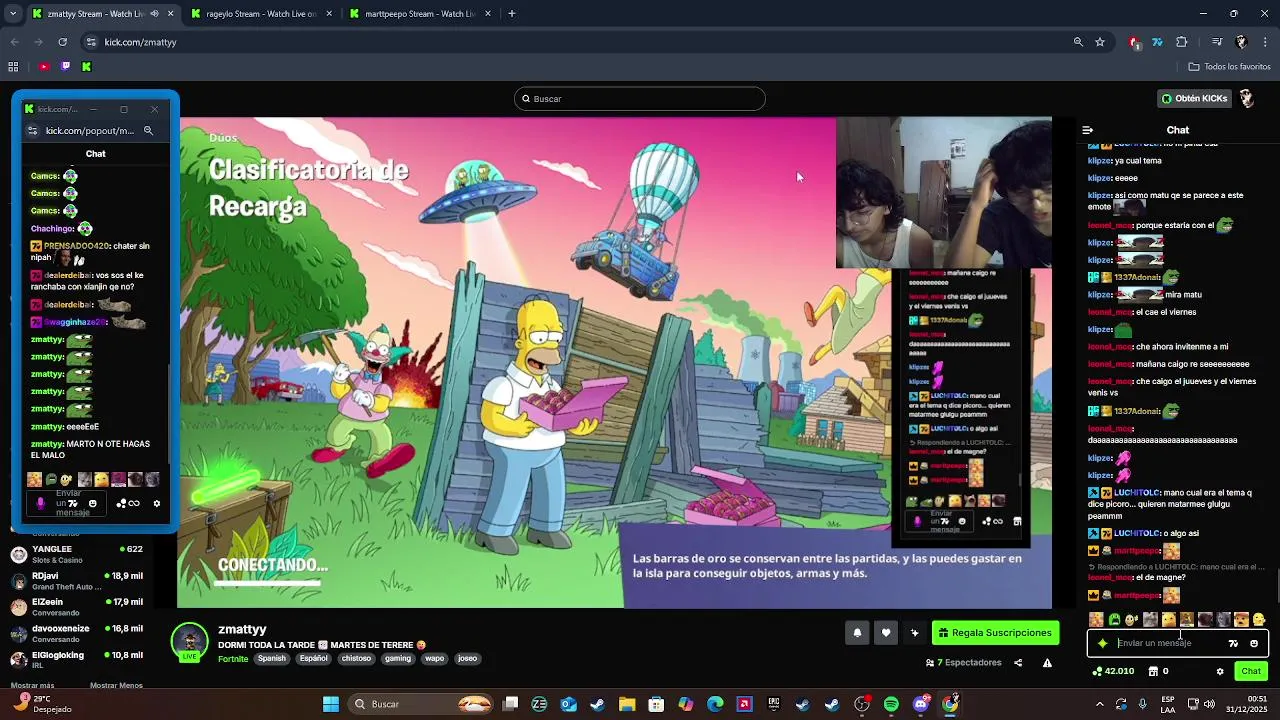Click the heart follow icon
The image size is (1280, 720).
coord(885,632)
